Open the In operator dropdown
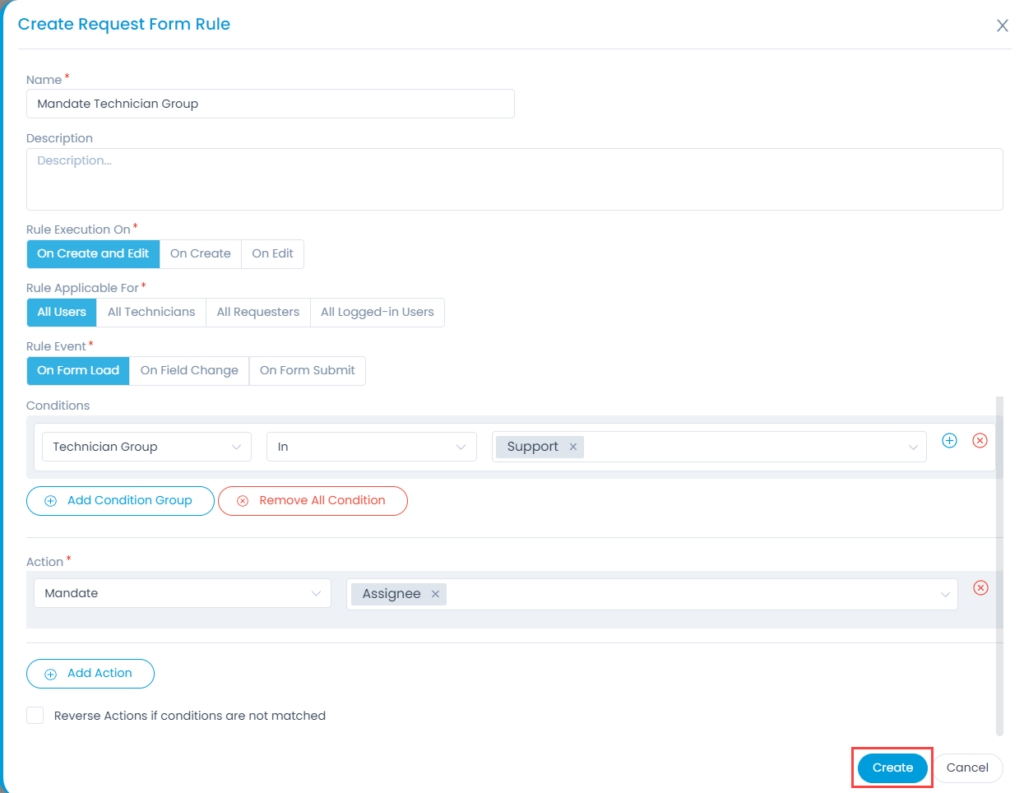 (371, 447)
